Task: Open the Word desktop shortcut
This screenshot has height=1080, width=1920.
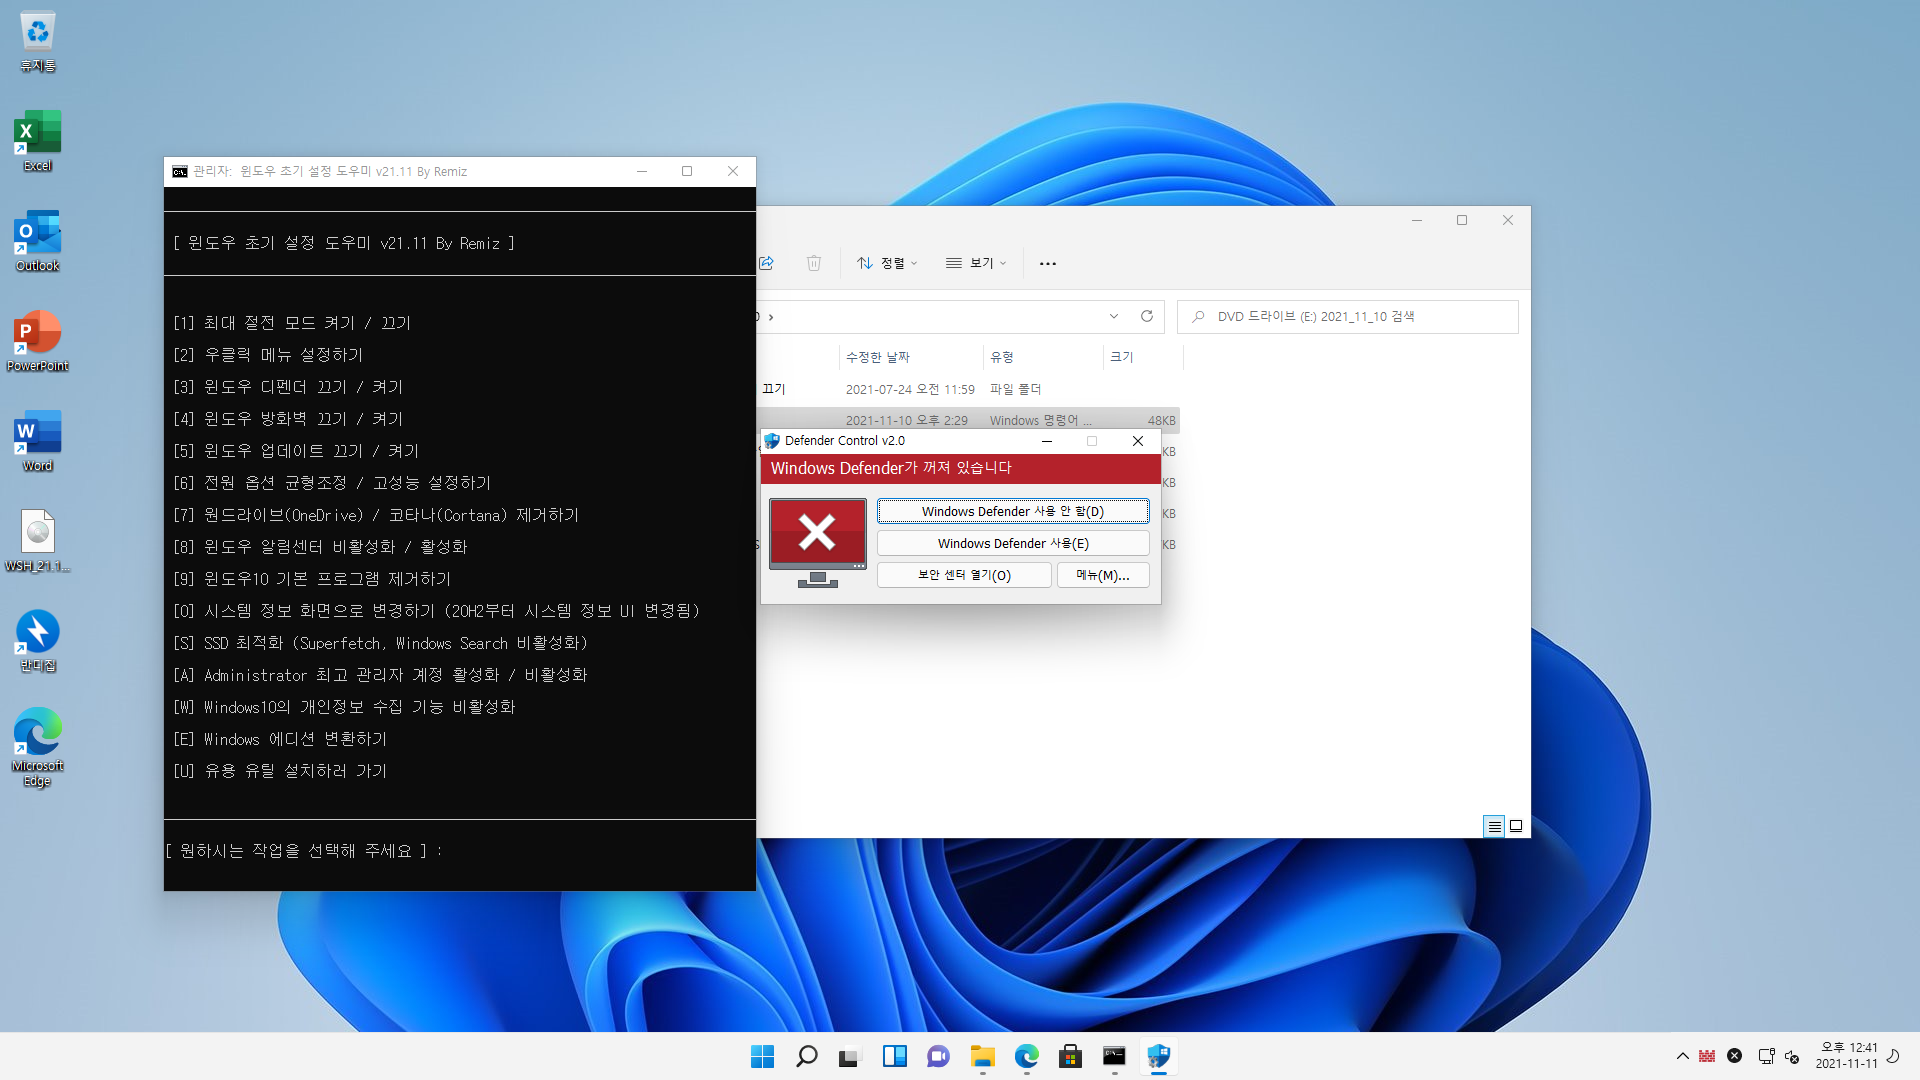Action: tap(37, 441)
